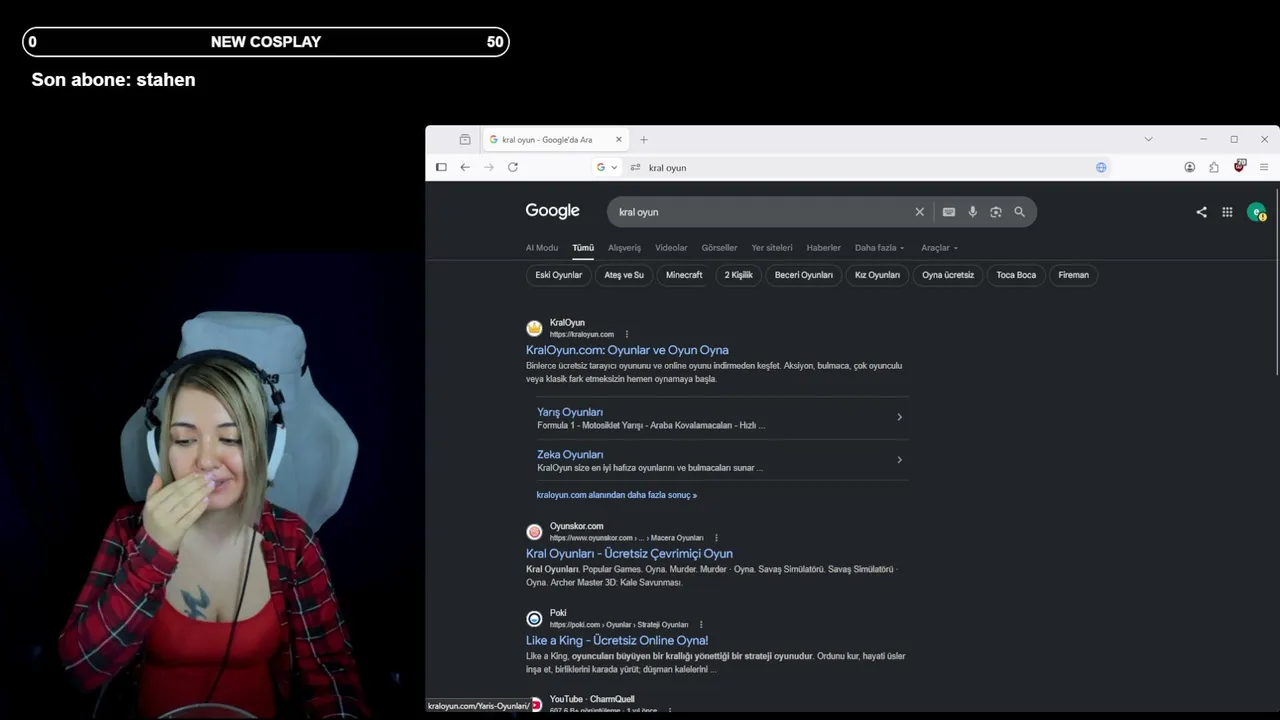Screen dimensions: 1280x720
Task: Go to the Google logo homepage
Action: 552,211
